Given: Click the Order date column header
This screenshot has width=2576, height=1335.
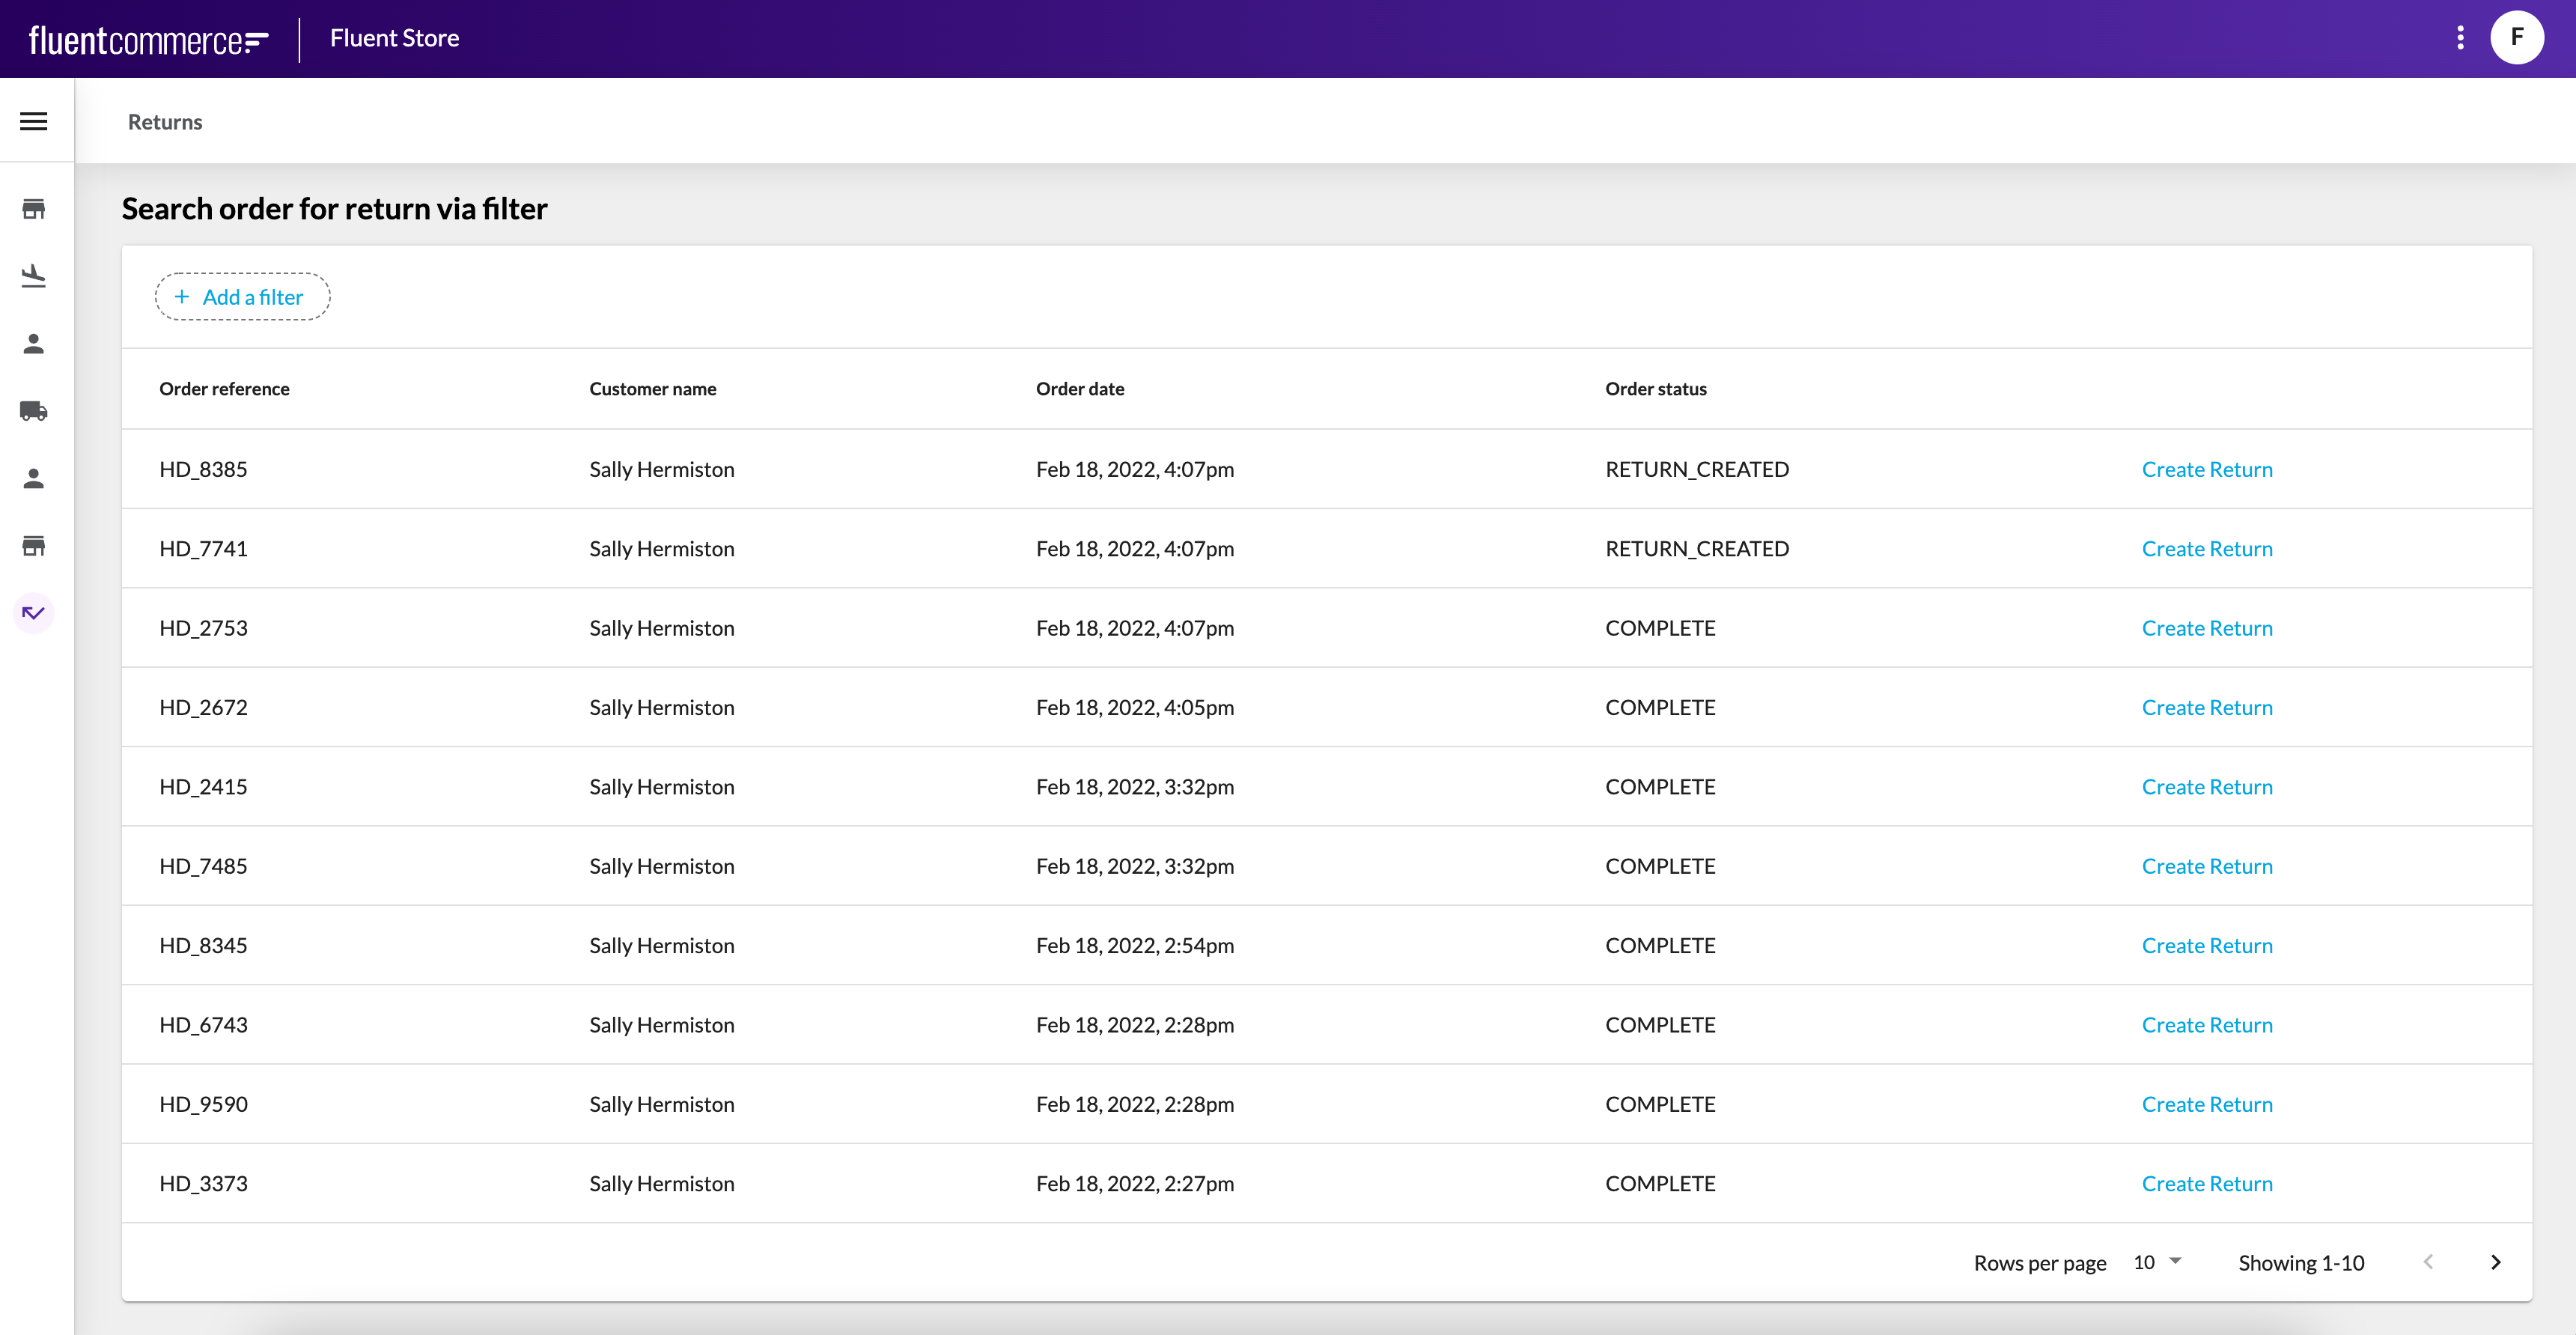Looking at the screenshot, I should [x=1079, y=389].
